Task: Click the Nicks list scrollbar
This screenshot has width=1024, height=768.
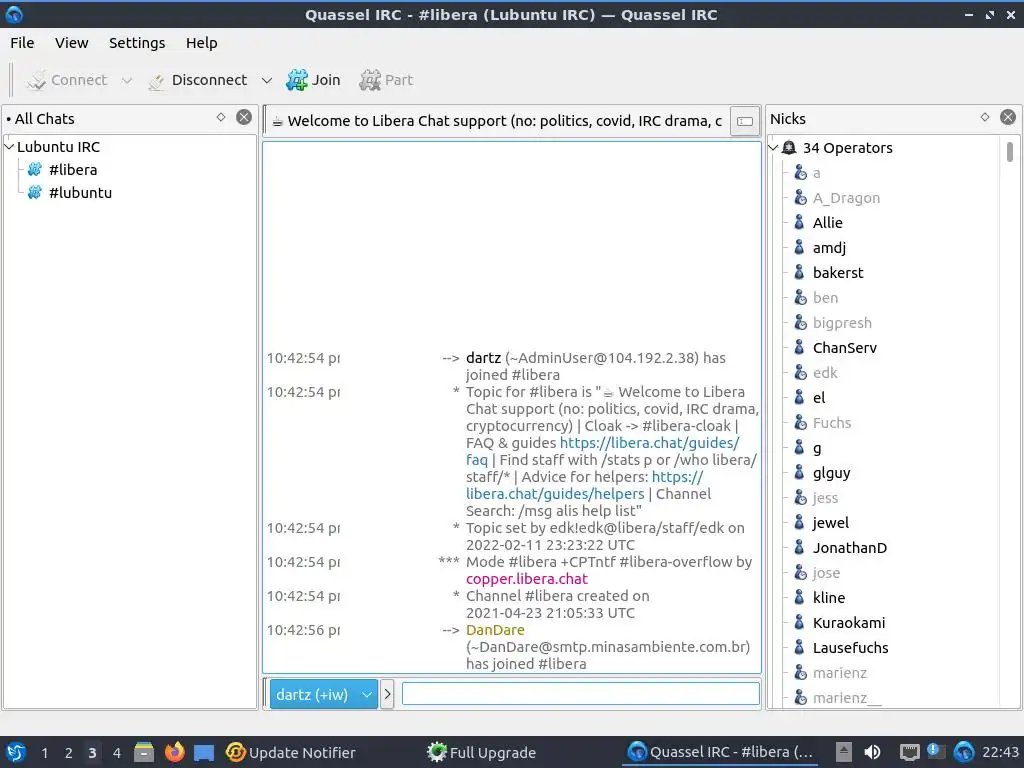Action: (x=1010, y=152)
